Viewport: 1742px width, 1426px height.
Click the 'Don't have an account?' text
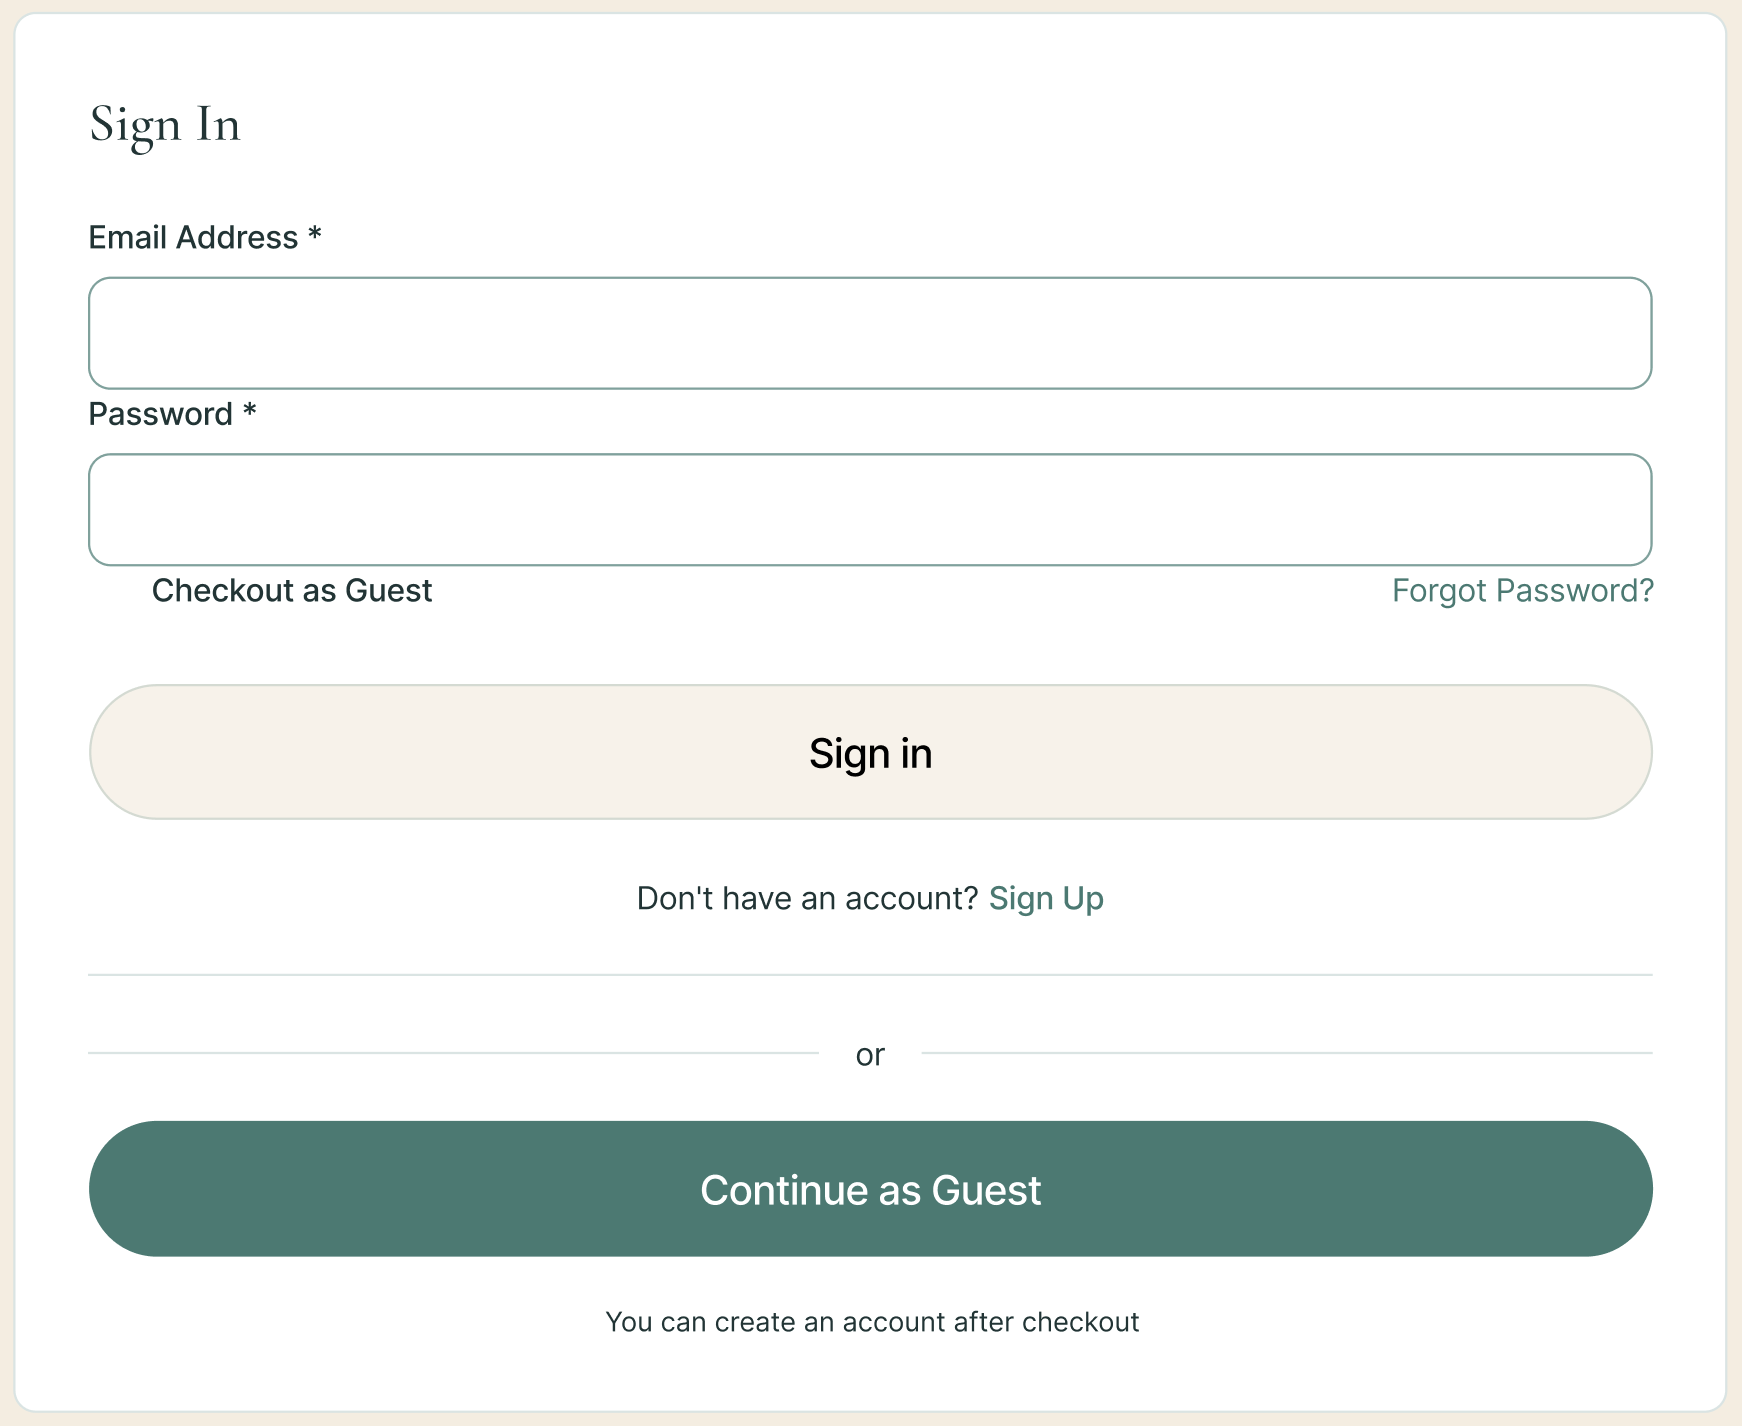(807, 898)
